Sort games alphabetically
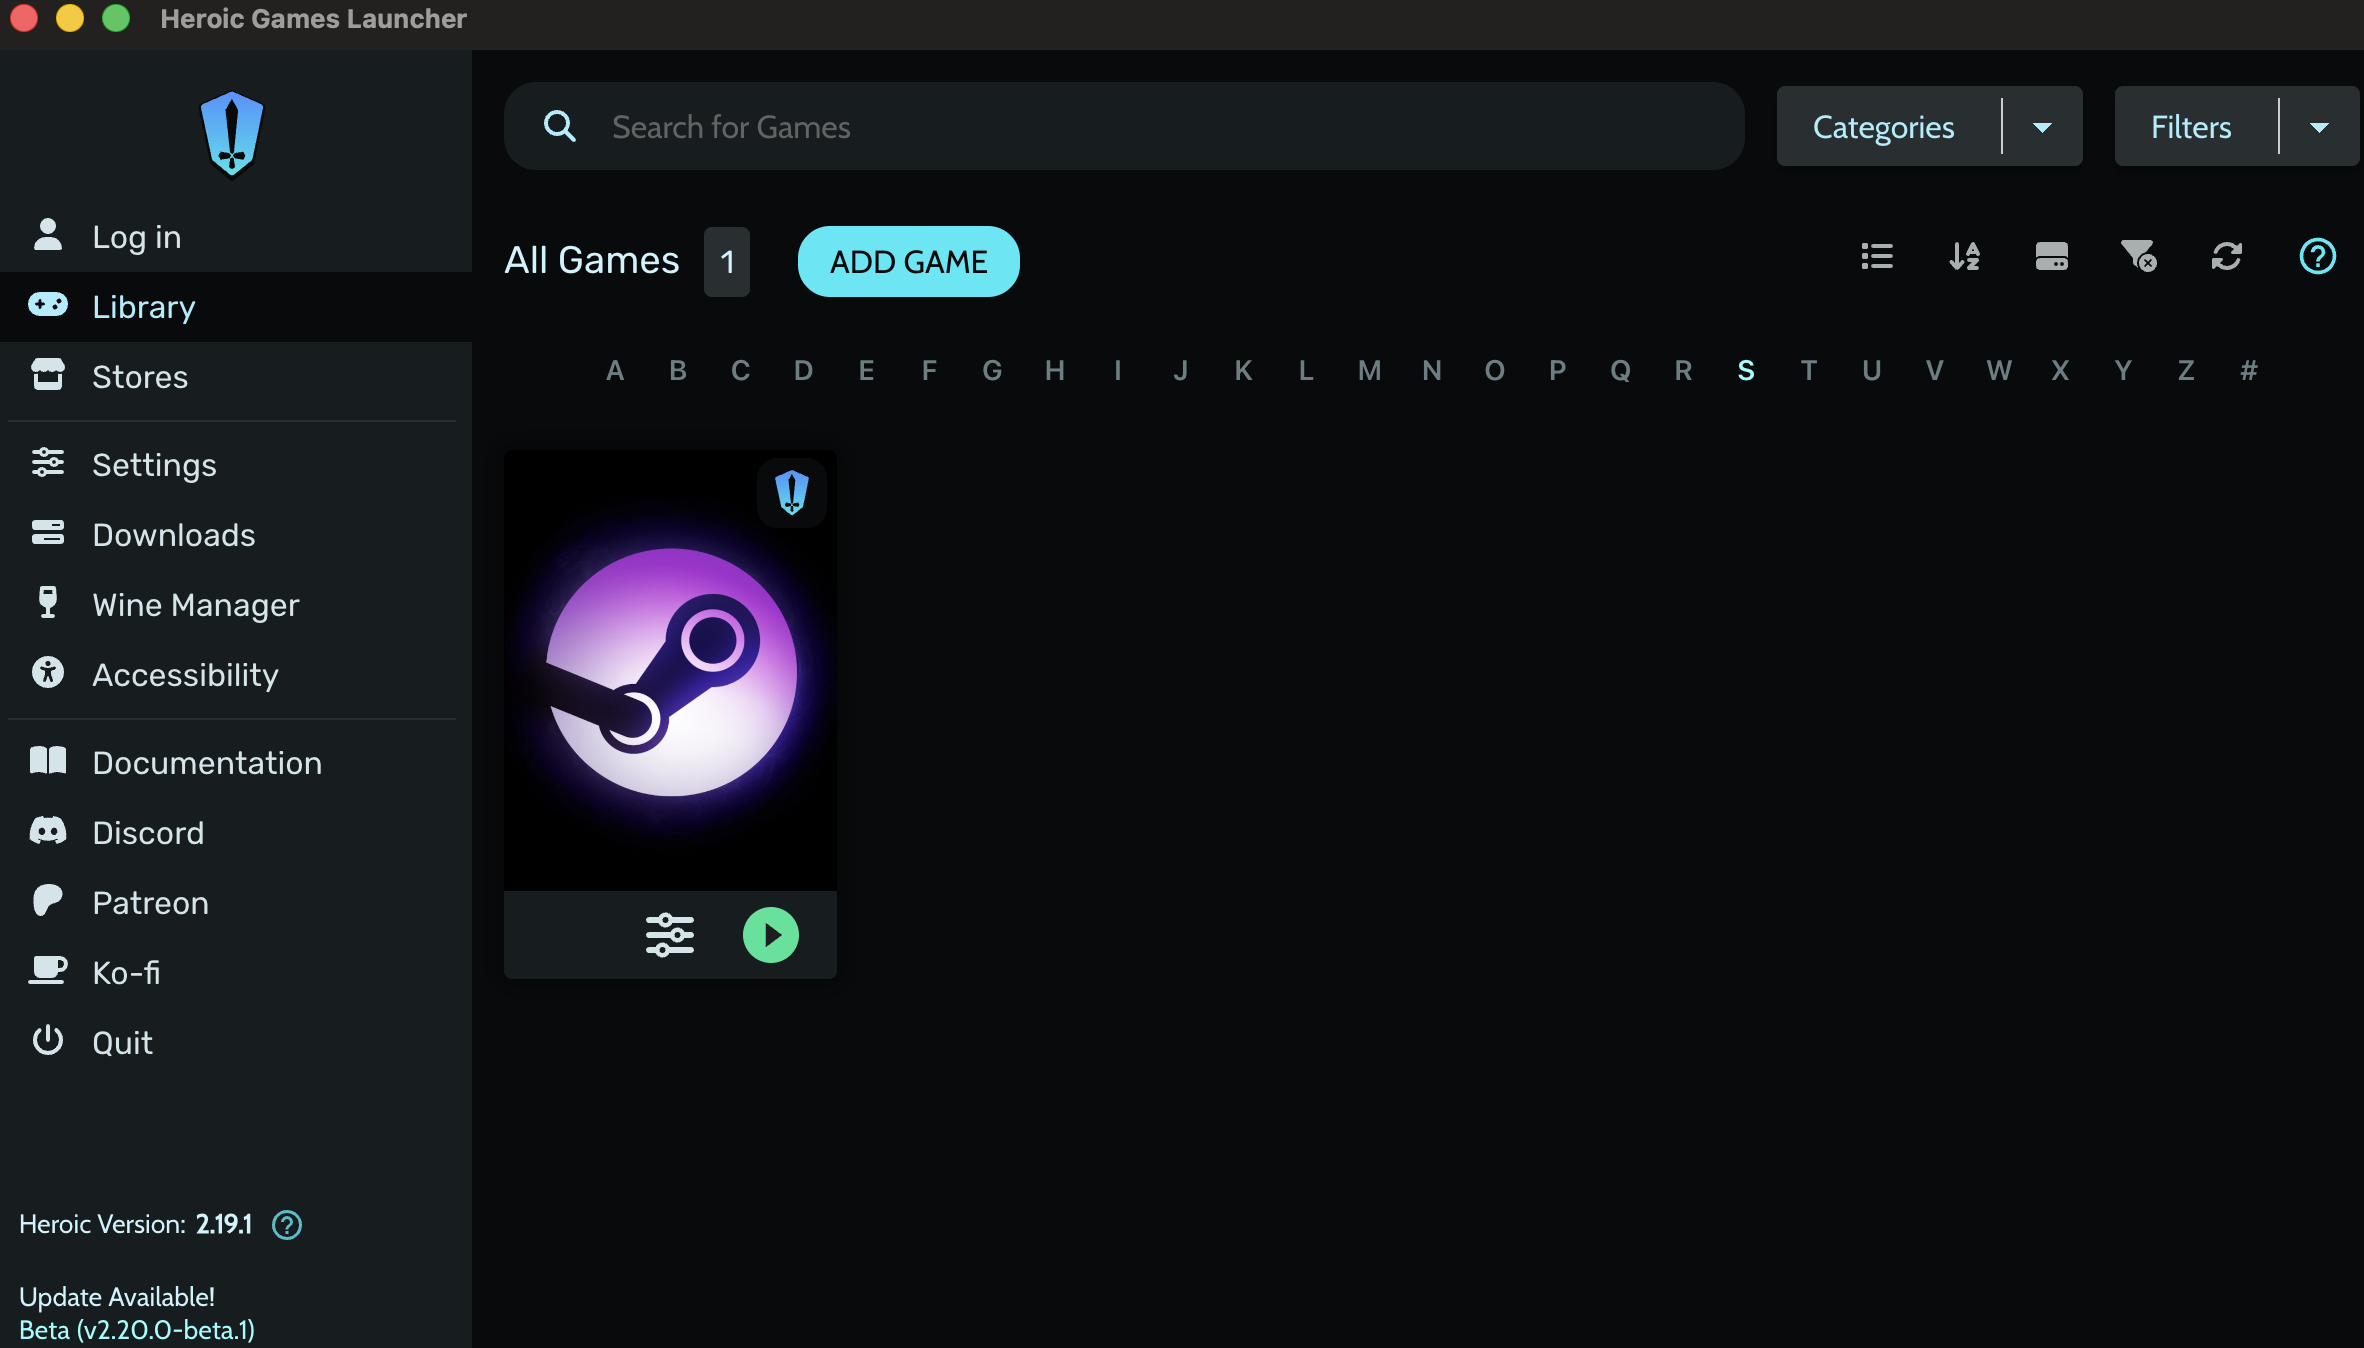The height and width of the screenshot is (1348, 2364). point(1964,257)
